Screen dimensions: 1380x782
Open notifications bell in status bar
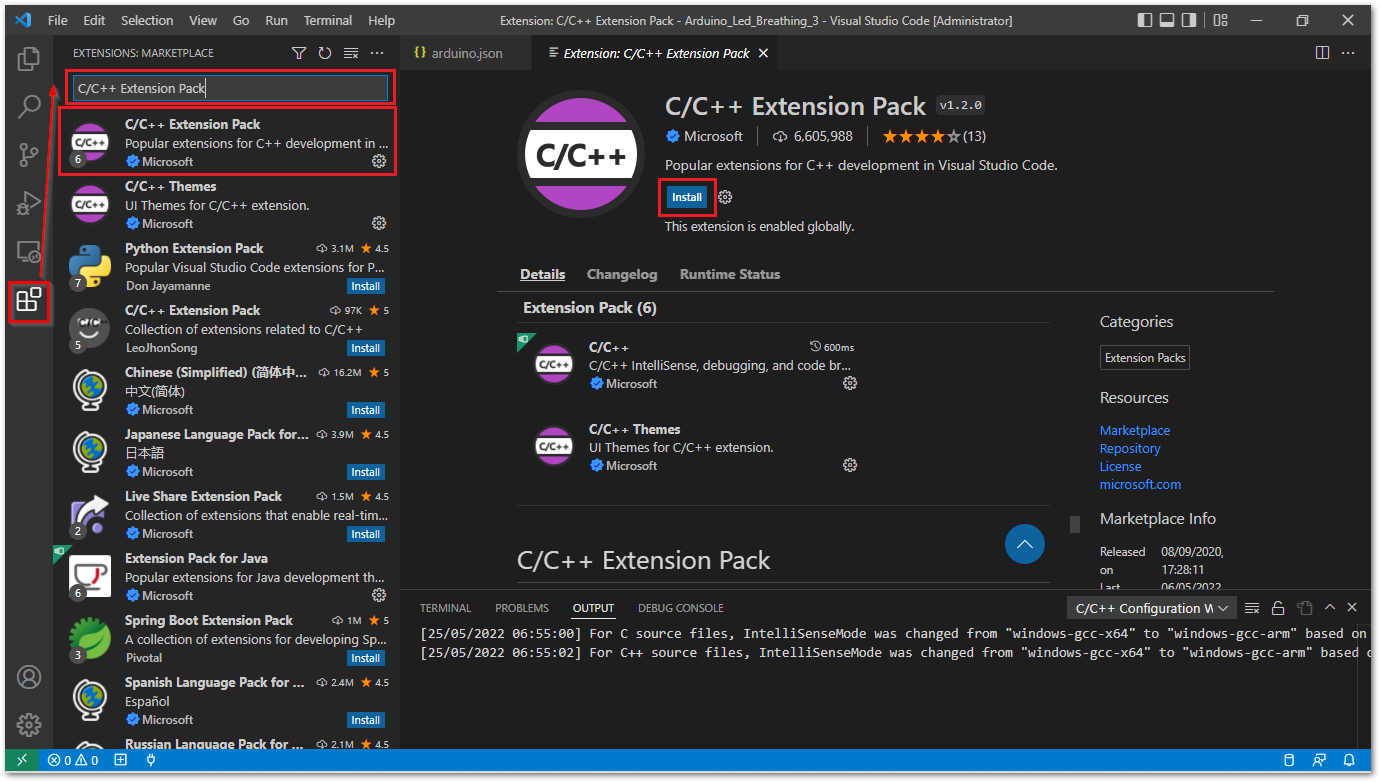pos(1349,760)
